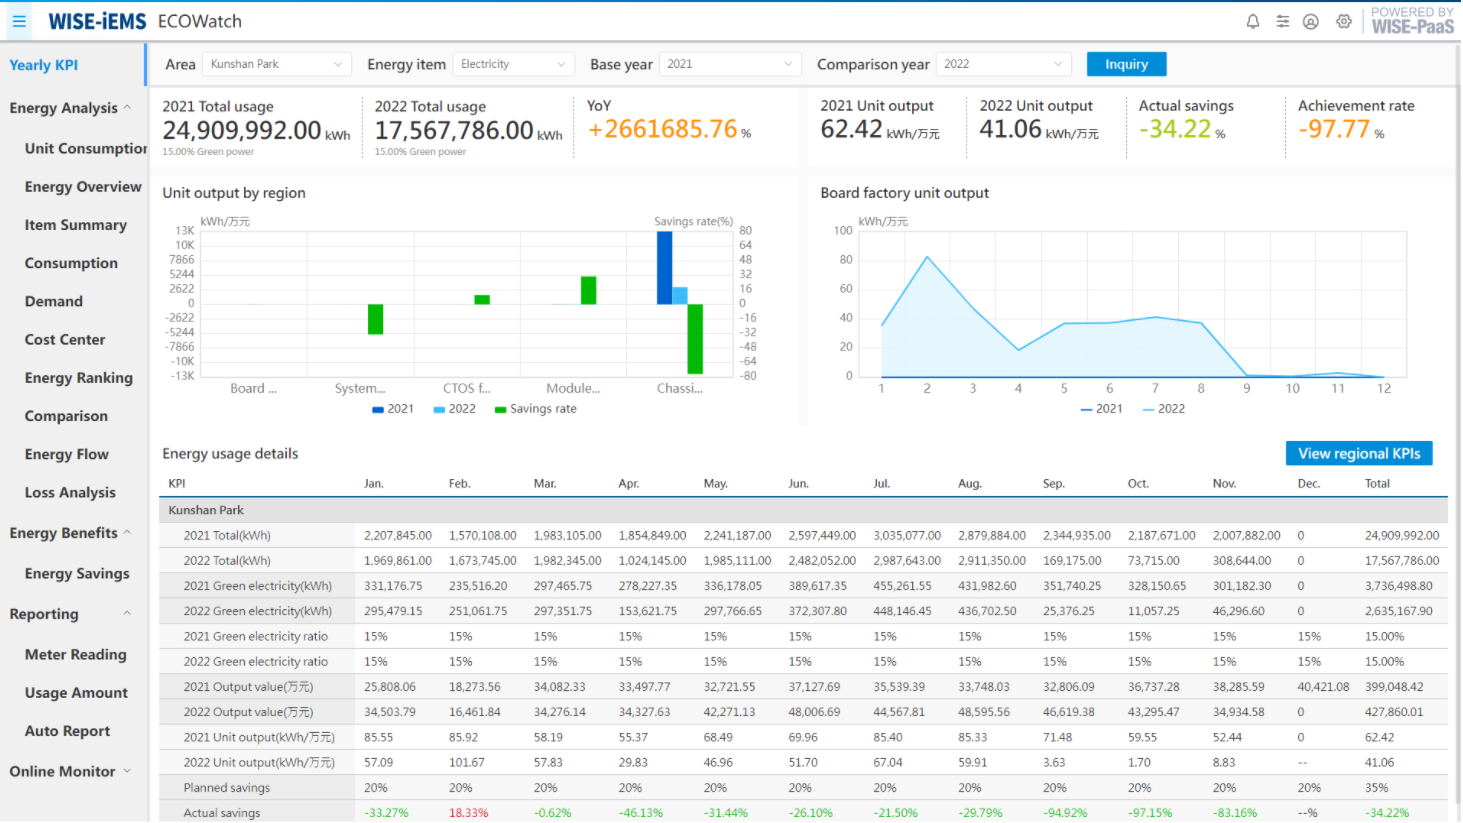Click the Inquiry button

(1126, 64)
